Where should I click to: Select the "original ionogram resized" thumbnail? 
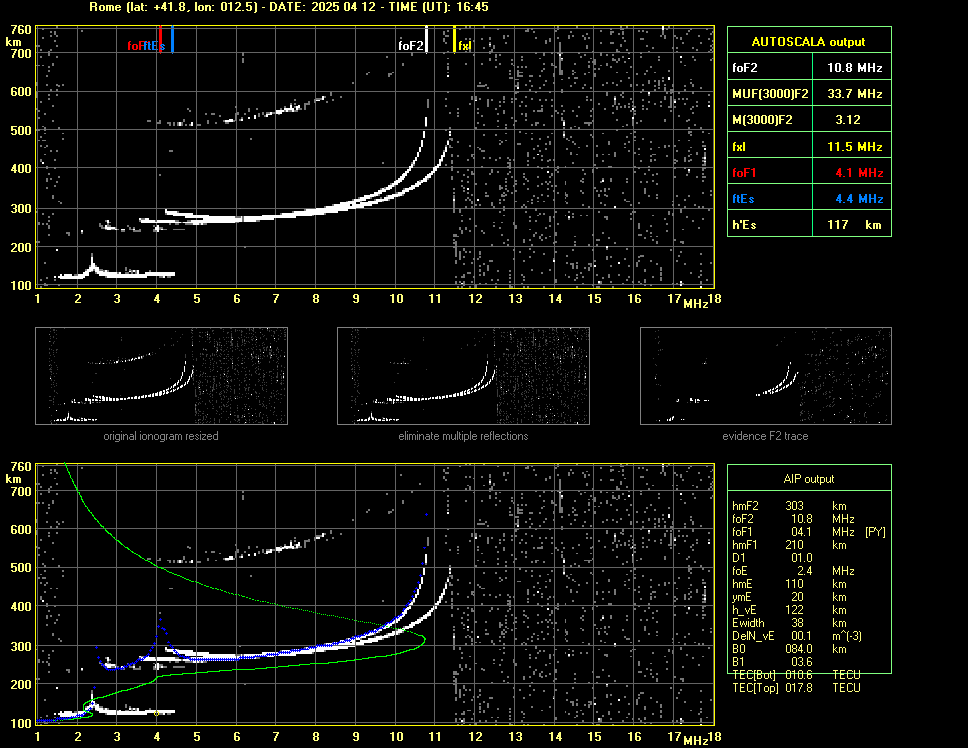point(161,376)
